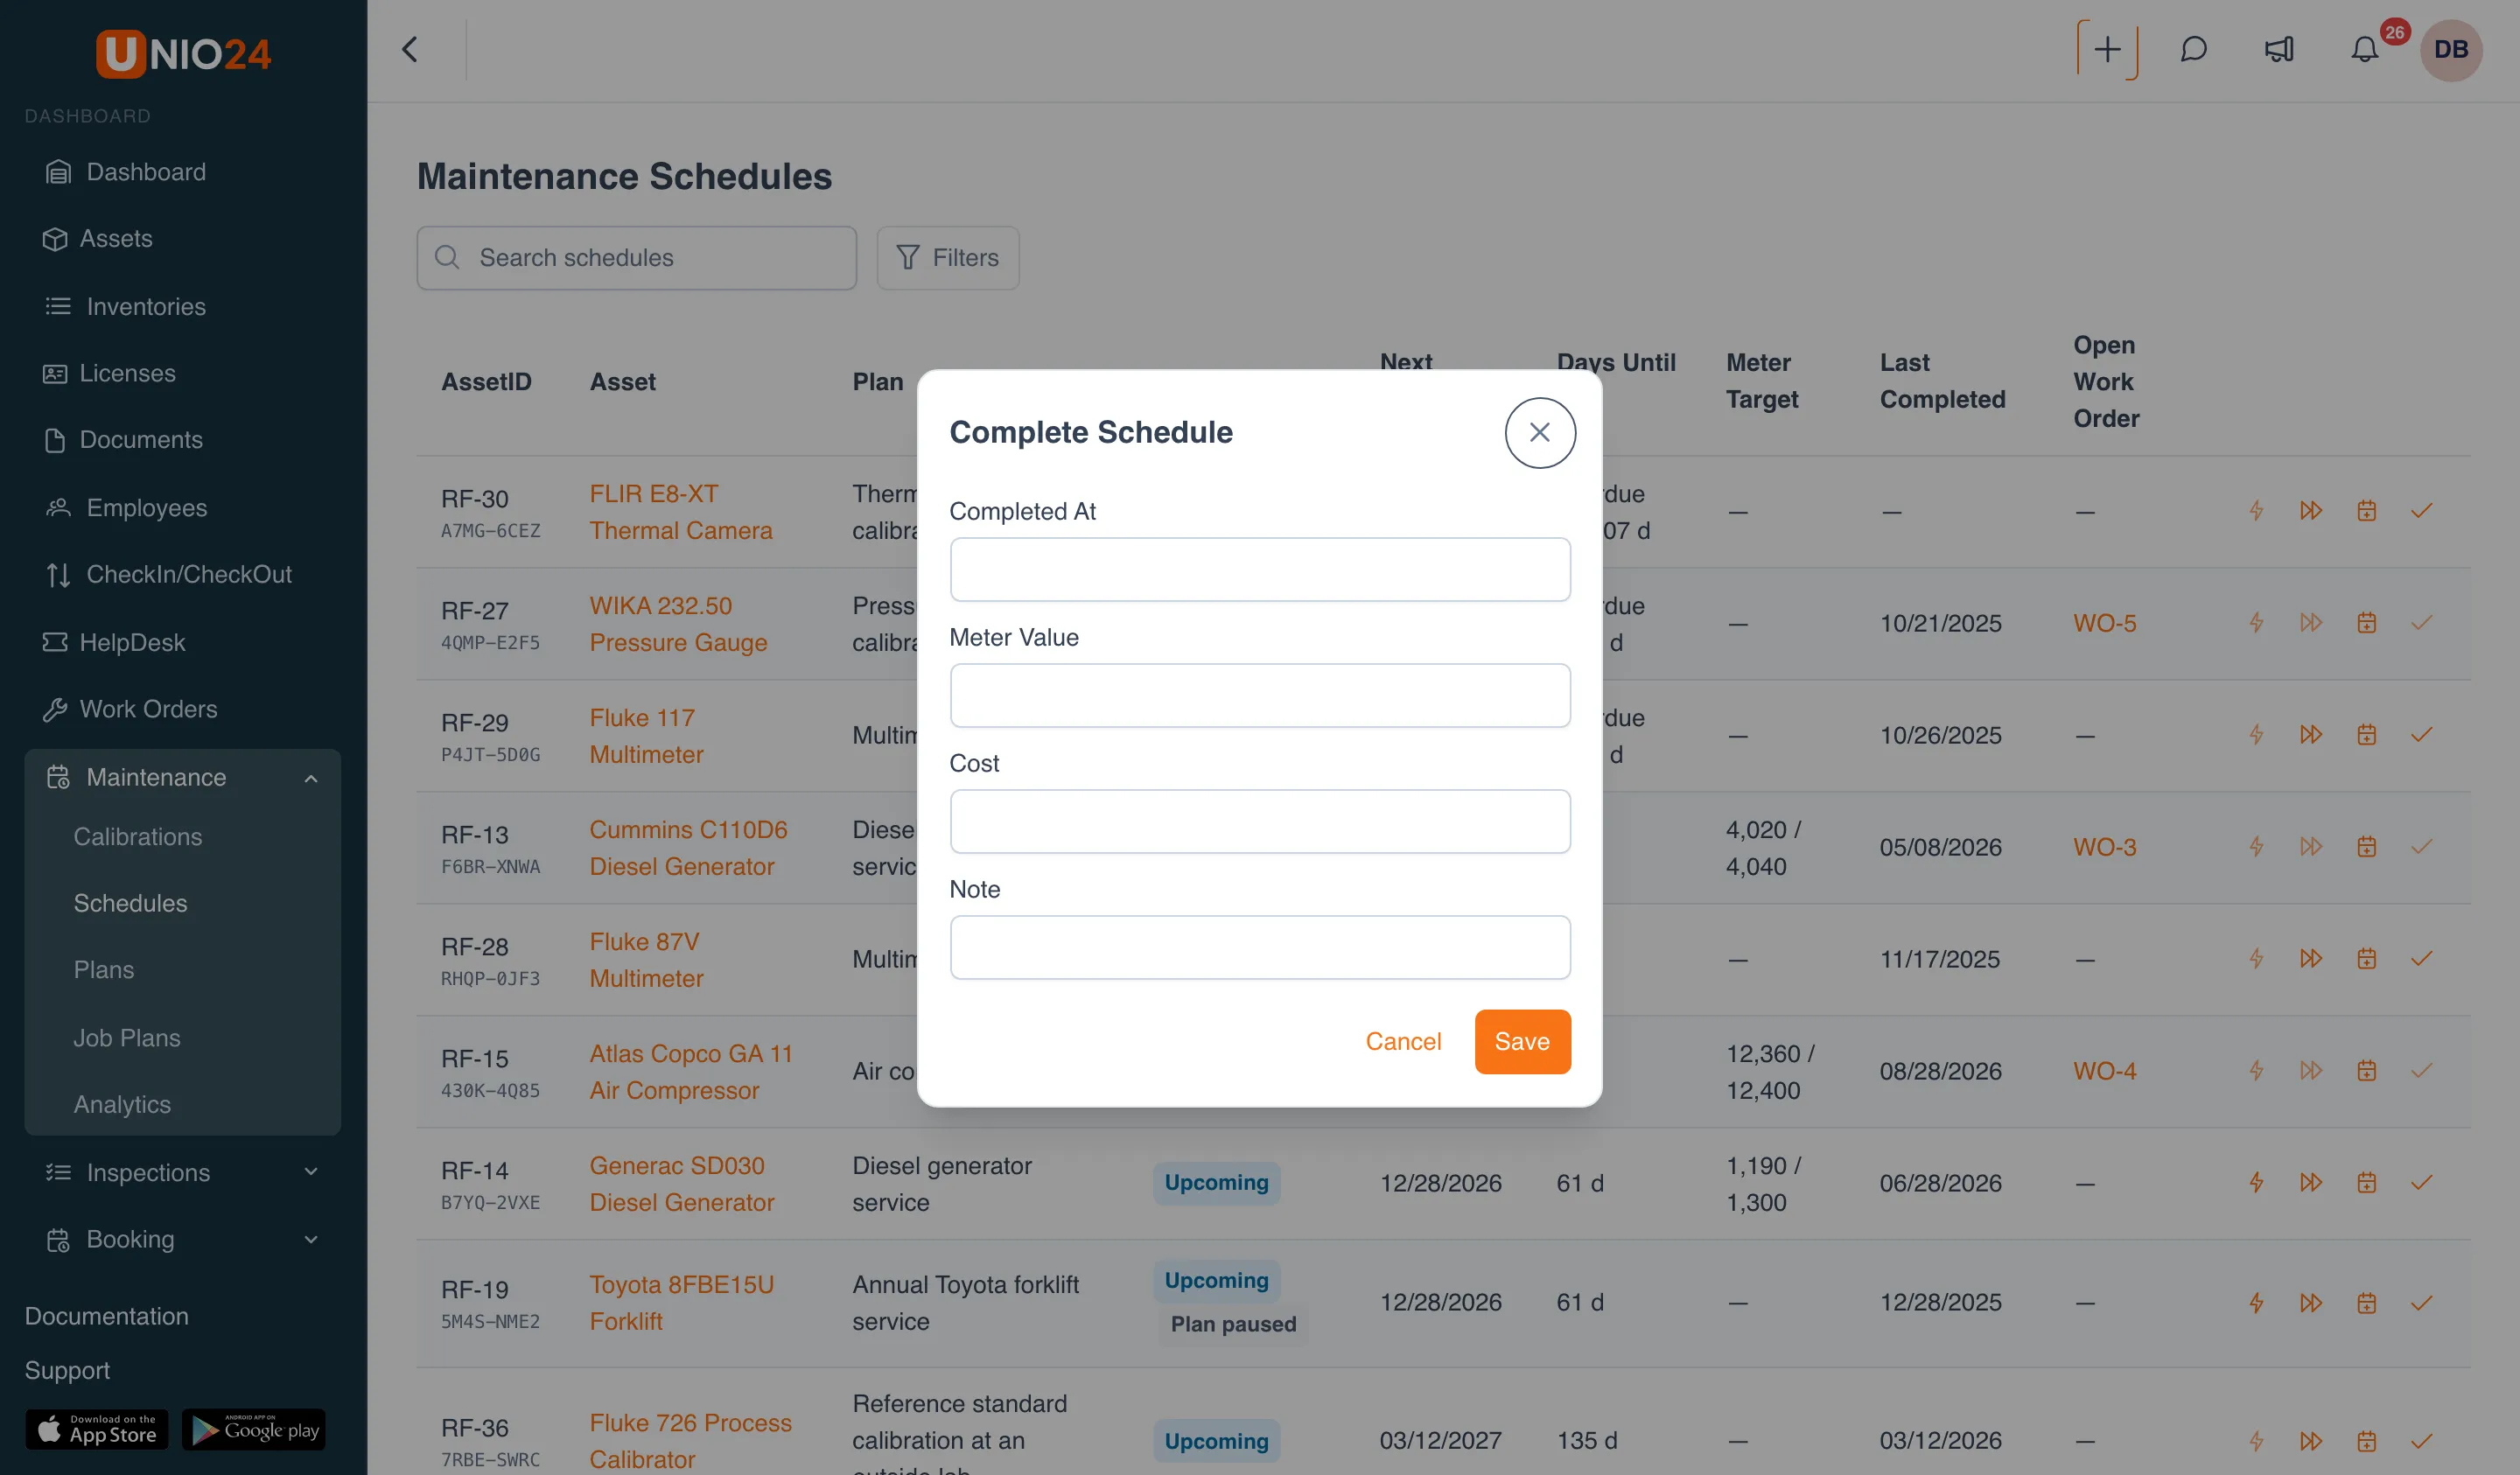This screenshot has height=1475, width=2520.
Task: Click the Note input field
Action: (1259, 947)
